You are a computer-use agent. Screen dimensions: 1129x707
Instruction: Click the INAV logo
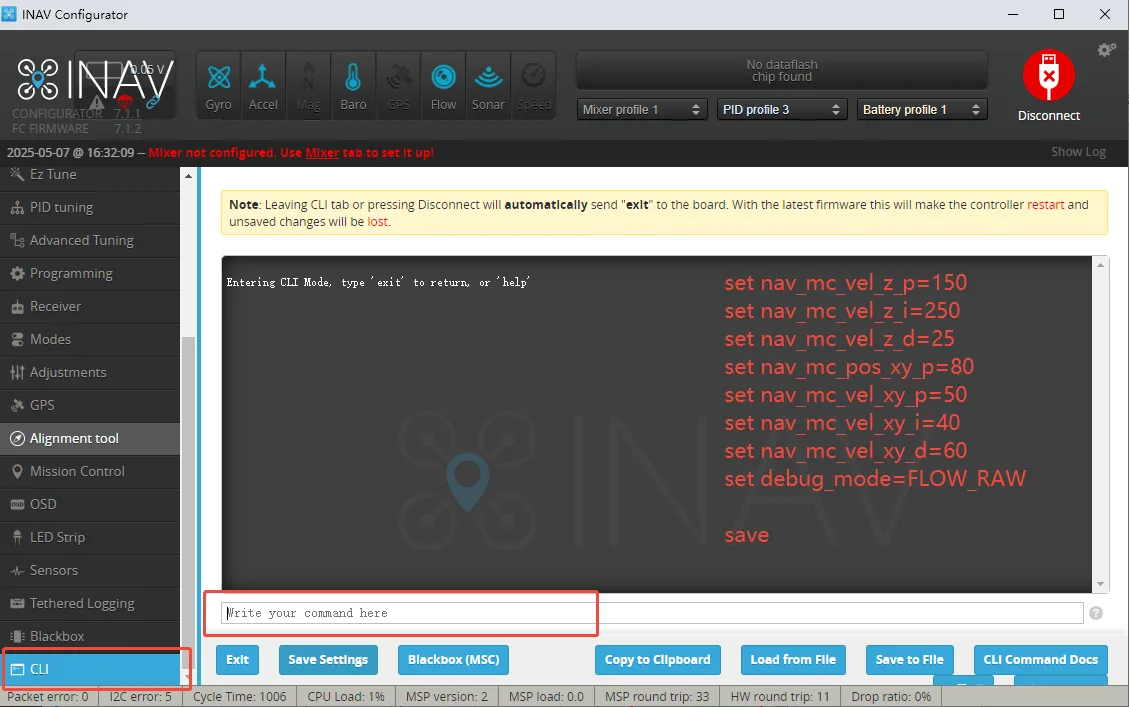95,79
